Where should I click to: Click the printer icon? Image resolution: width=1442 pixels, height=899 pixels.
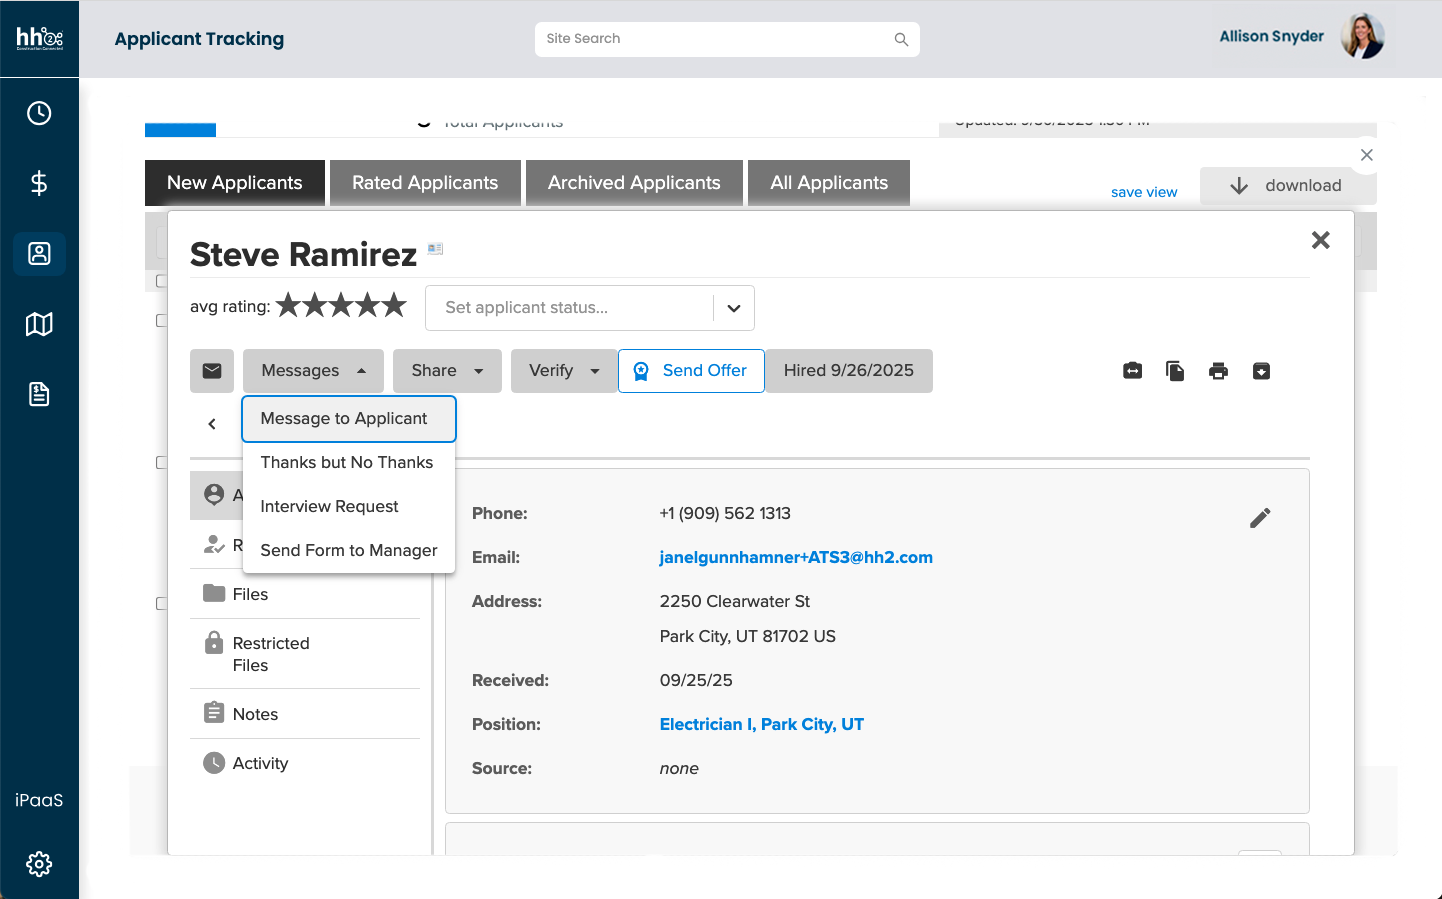pos(1218,371)
